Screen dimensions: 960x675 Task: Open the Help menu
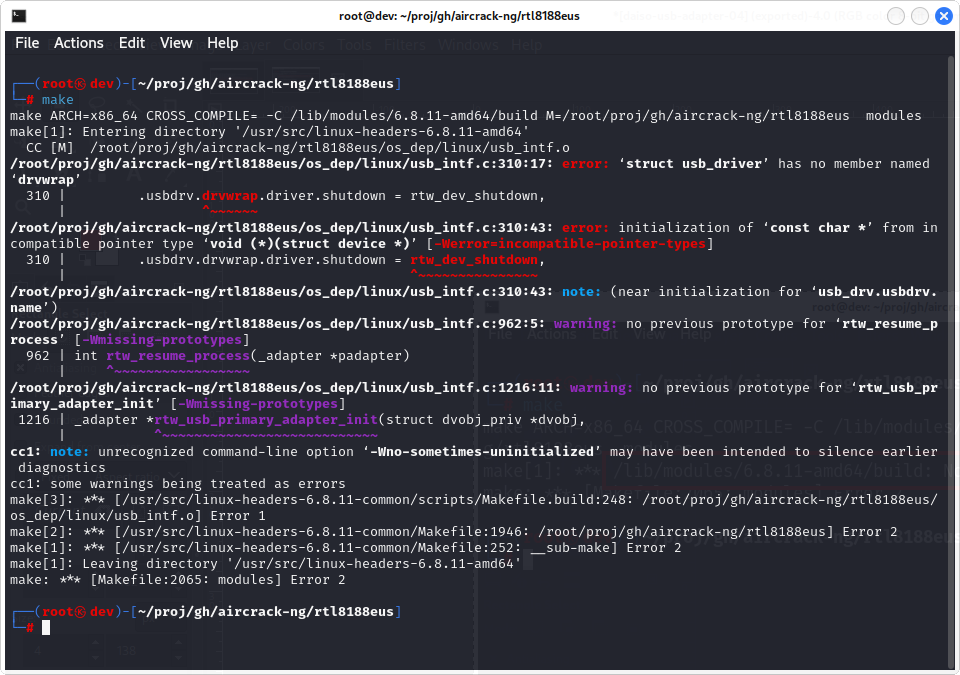223,43
